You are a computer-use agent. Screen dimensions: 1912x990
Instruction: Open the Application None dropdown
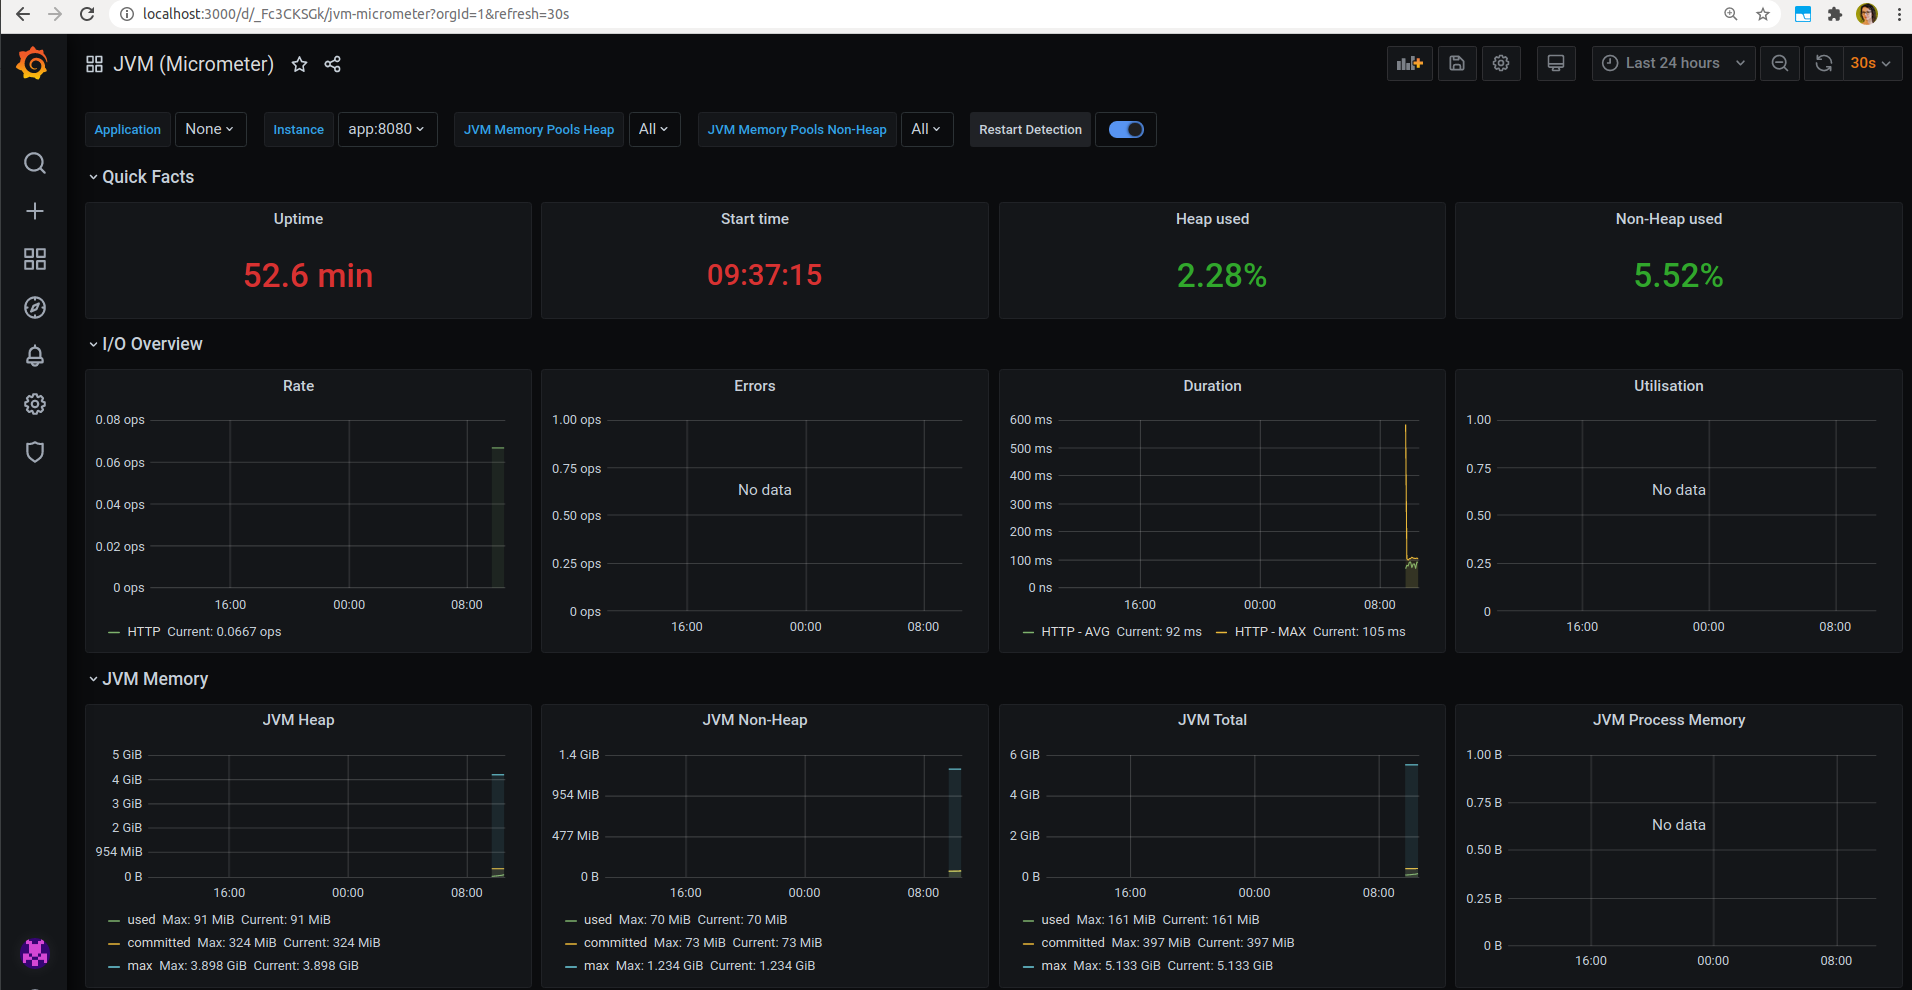click(x=210, y=129)
